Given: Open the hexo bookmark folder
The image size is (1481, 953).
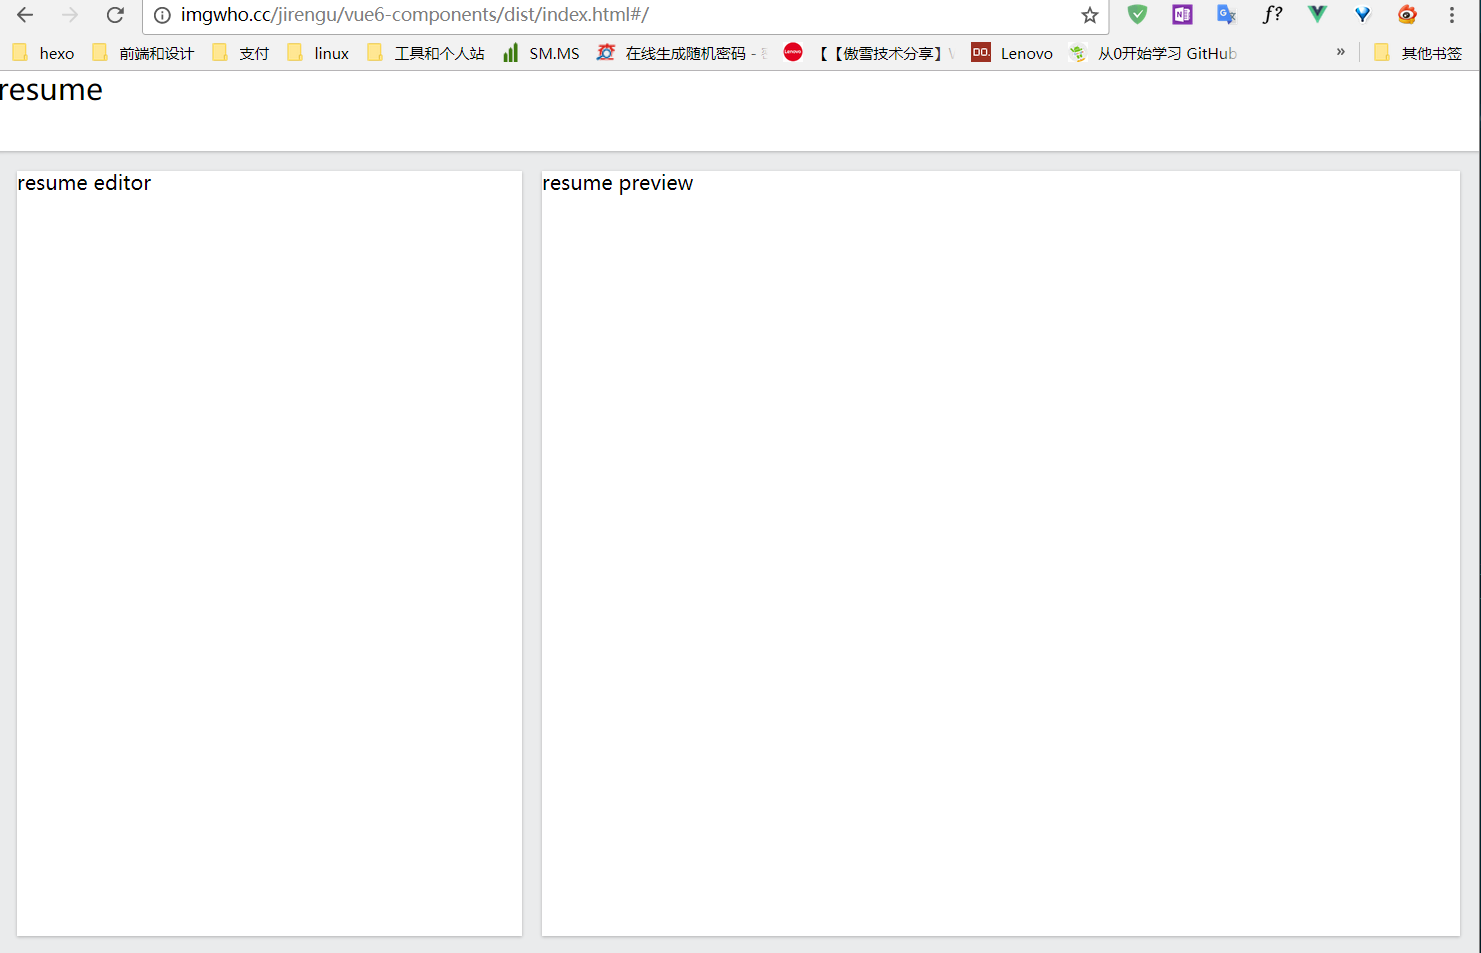Looking at the screenshot, I should 43,53.
